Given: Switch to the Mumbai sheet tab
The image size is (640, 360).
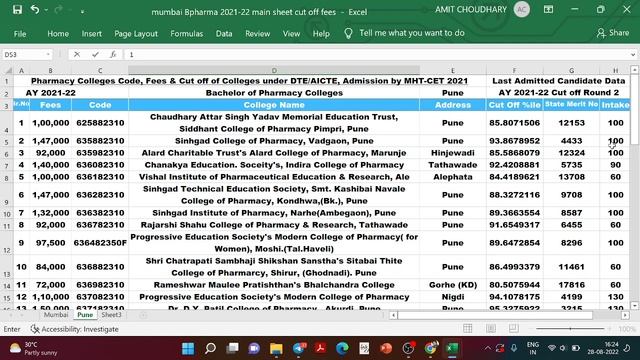Looking at the screenshot, I should (x=56, y=315).
